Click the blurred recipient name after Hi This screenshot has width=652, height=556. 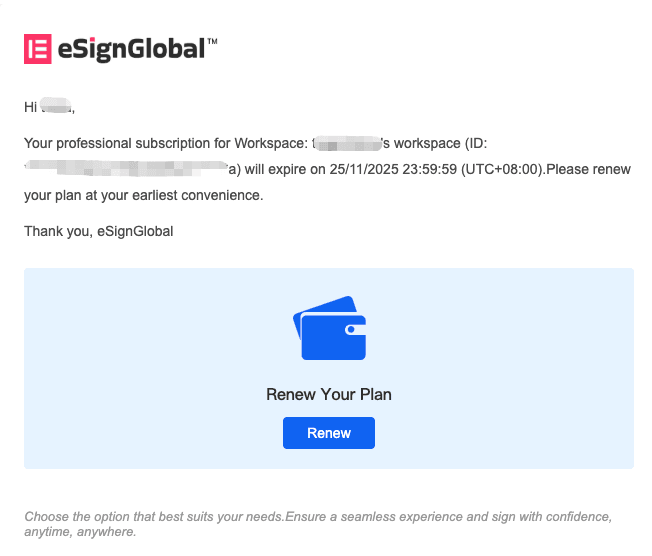pos(57,106)
